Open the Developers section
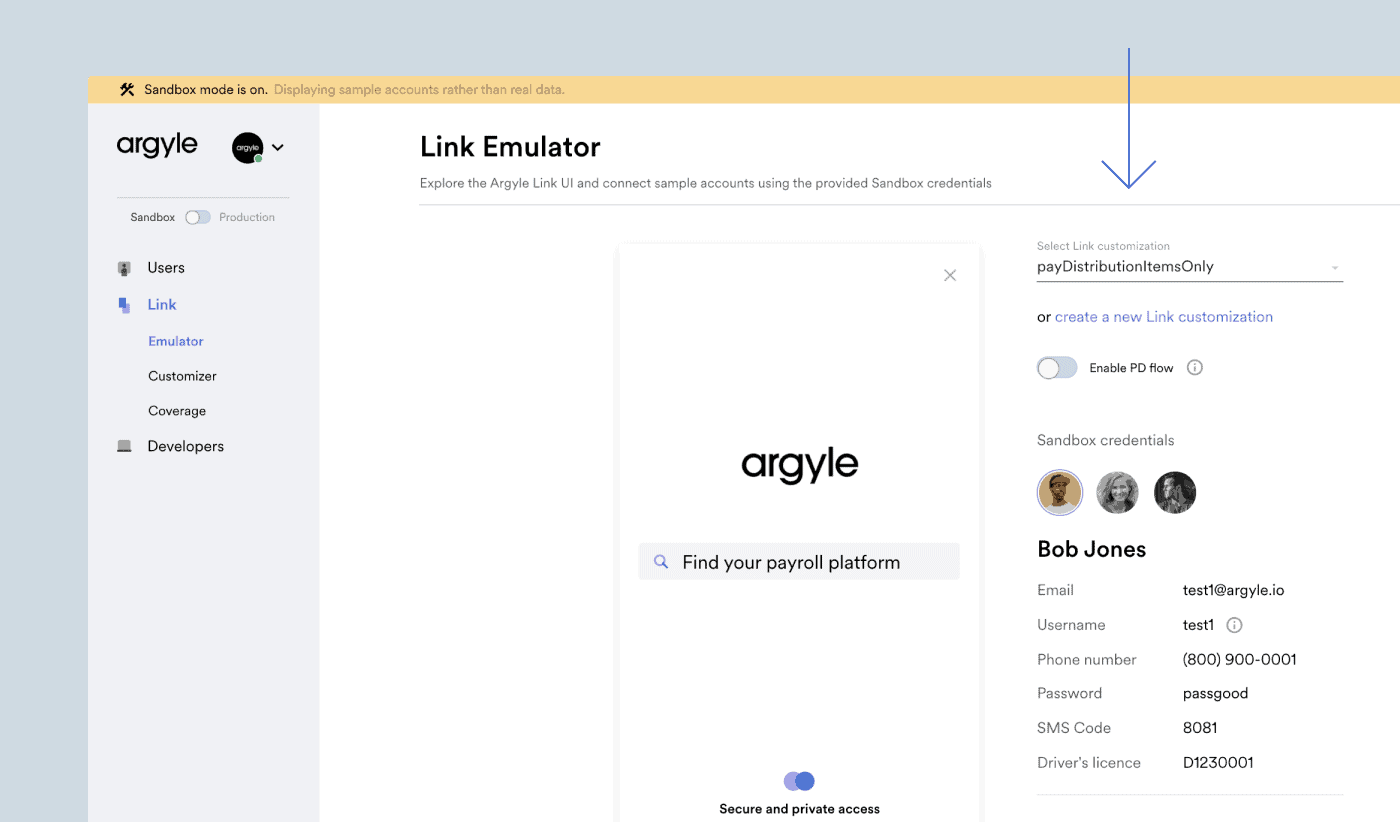This screenshot has height=822, width=1400. (x=186, y=446)
